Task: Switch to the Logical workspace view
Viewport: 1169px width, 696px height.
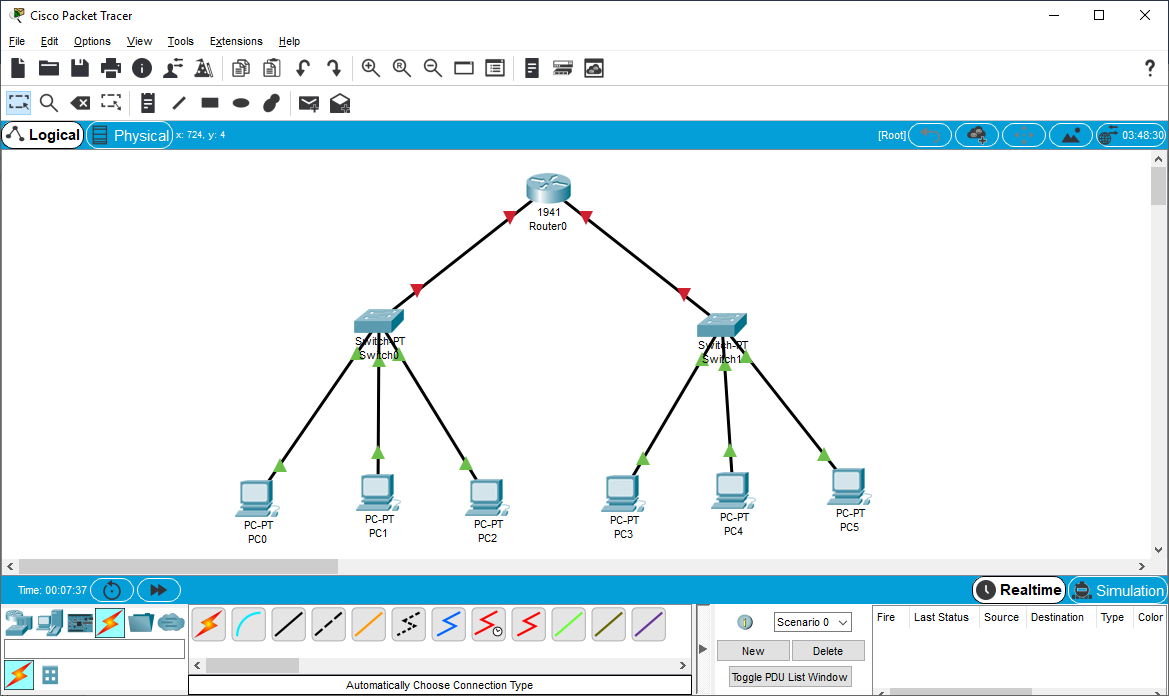Action: pyautogui.click(x=42, y=135)
